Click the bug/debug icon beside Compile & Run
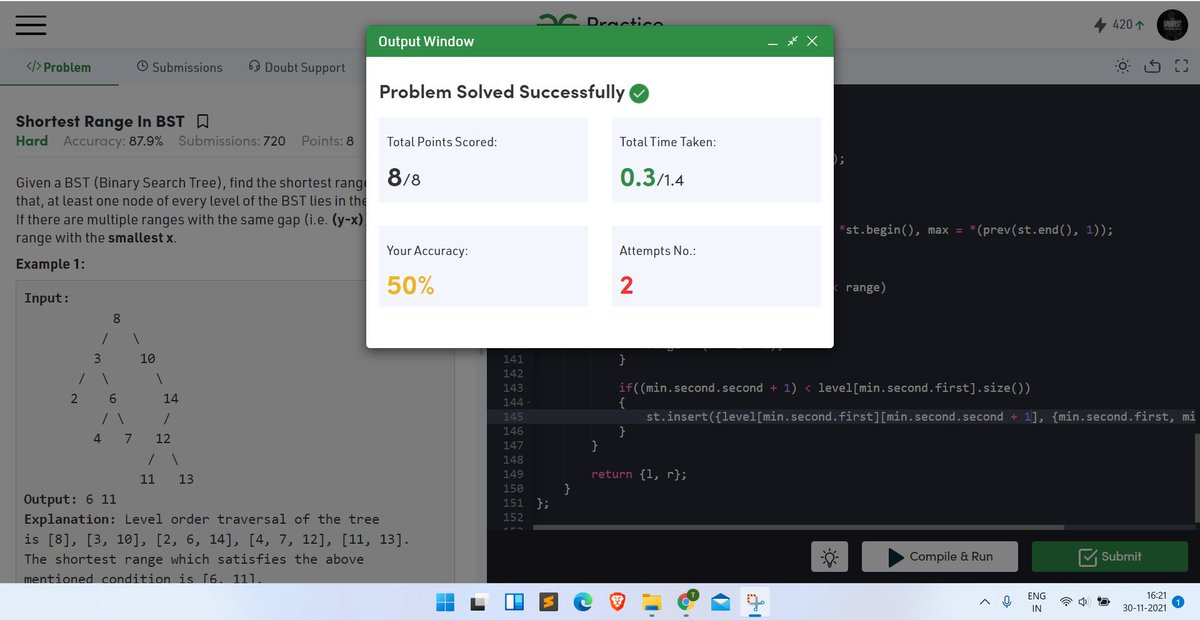Viewport: 1200px width, 620px height. point(829,556)
